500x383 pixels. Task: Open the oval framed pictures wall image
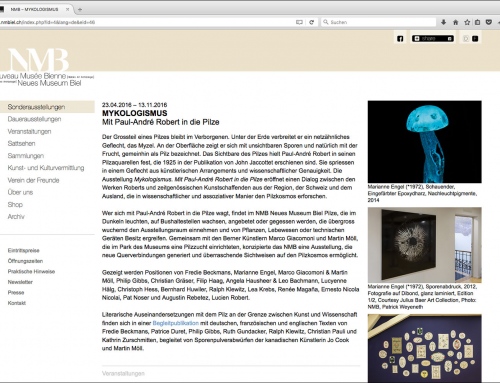pyautogui.click(x=424, y=348)
